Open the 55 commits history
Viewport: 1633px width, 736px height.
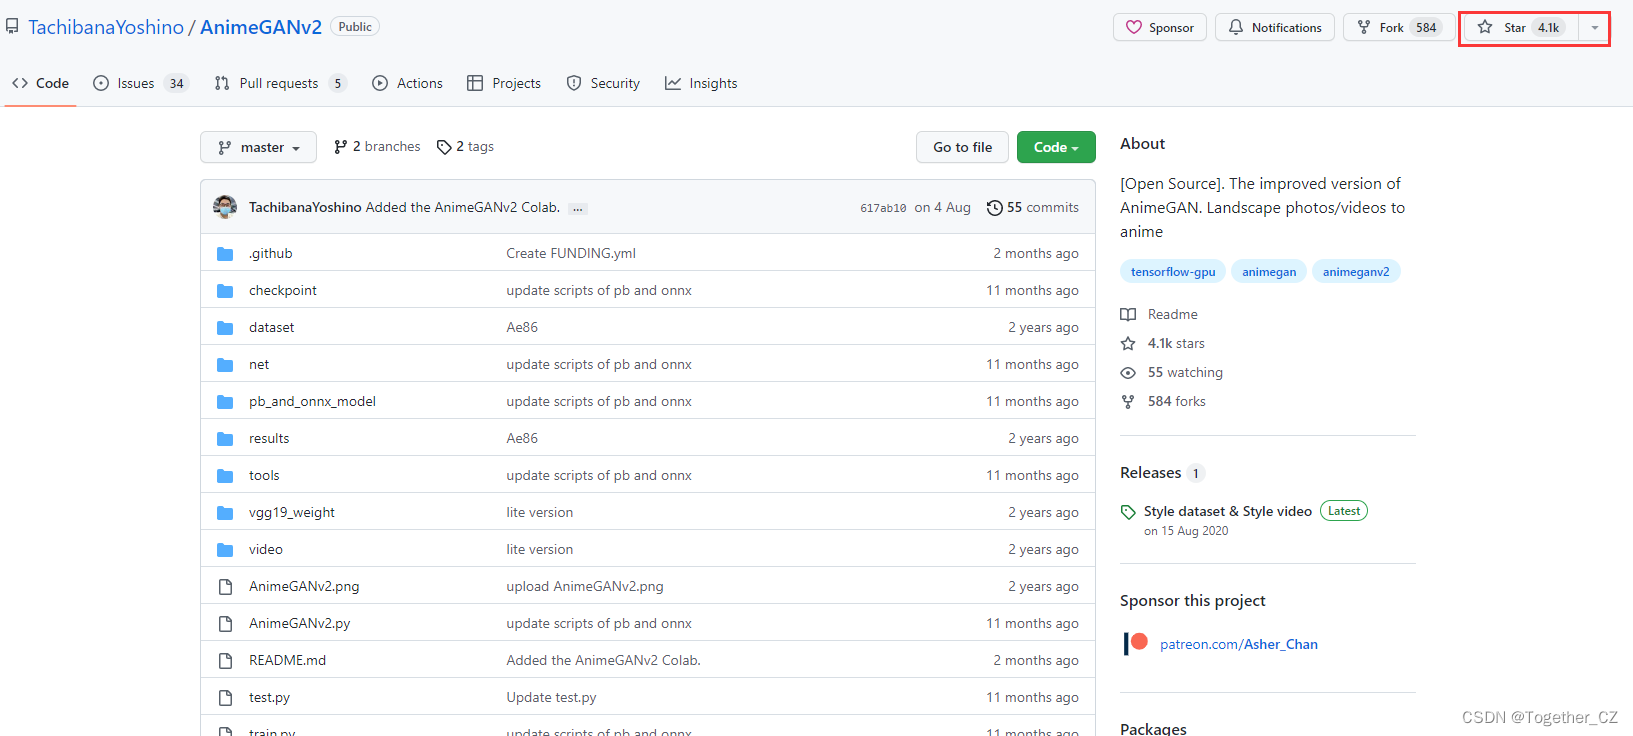(x=1032, y=207)
